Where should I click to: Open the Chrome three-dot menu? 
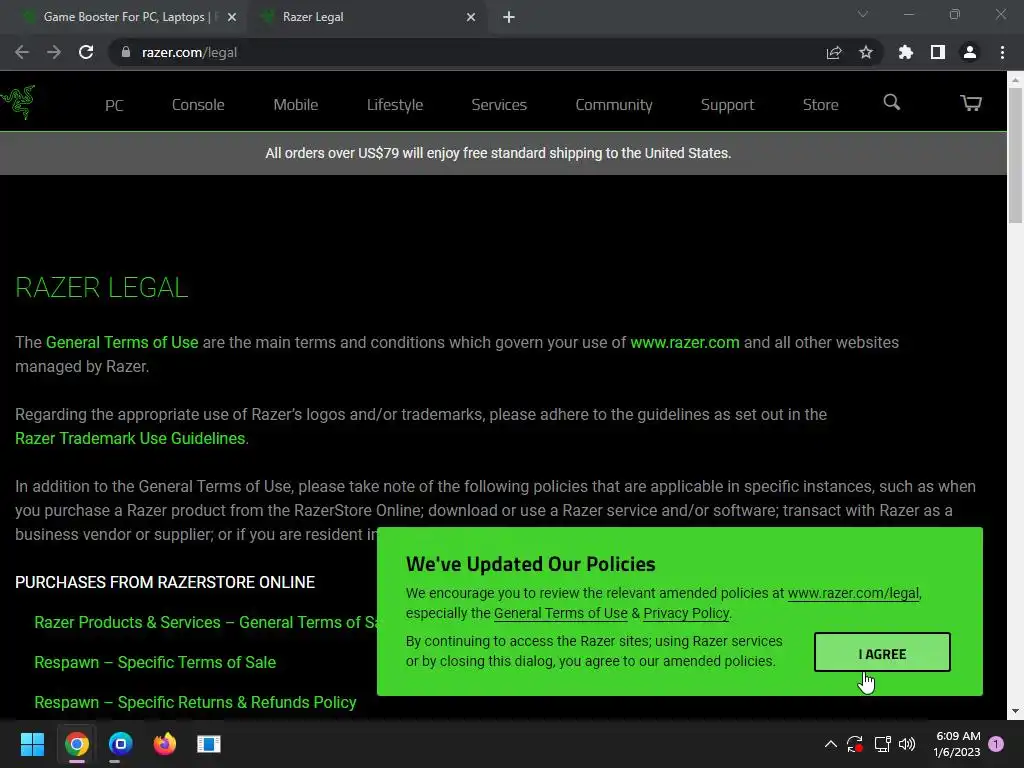pyautogui.click(x=1002, y=52)
